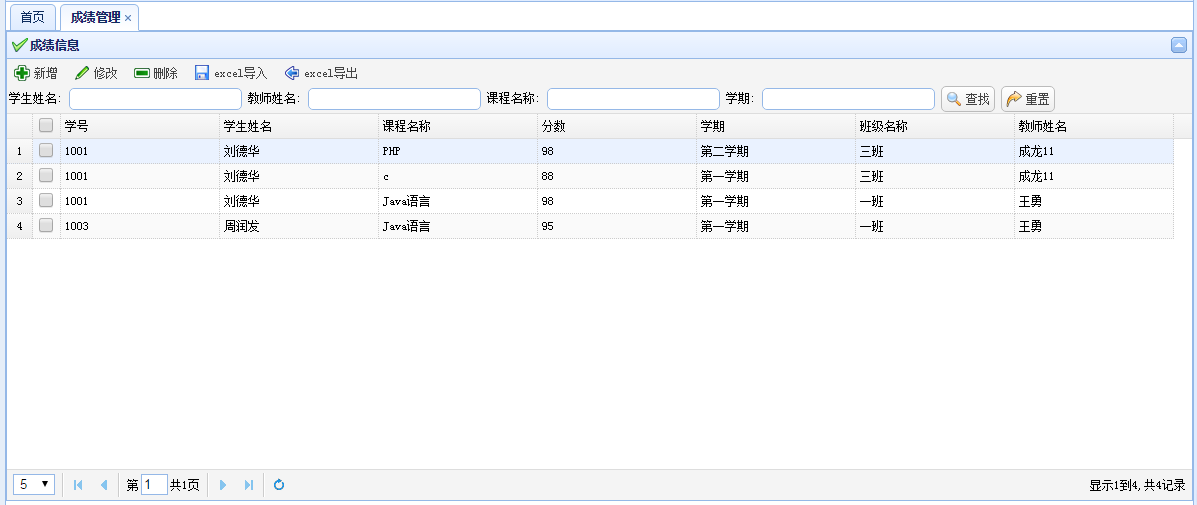Click the 查找 search button
The image size is (1197, 505).
pyautogui.click(x=968, y=99)
